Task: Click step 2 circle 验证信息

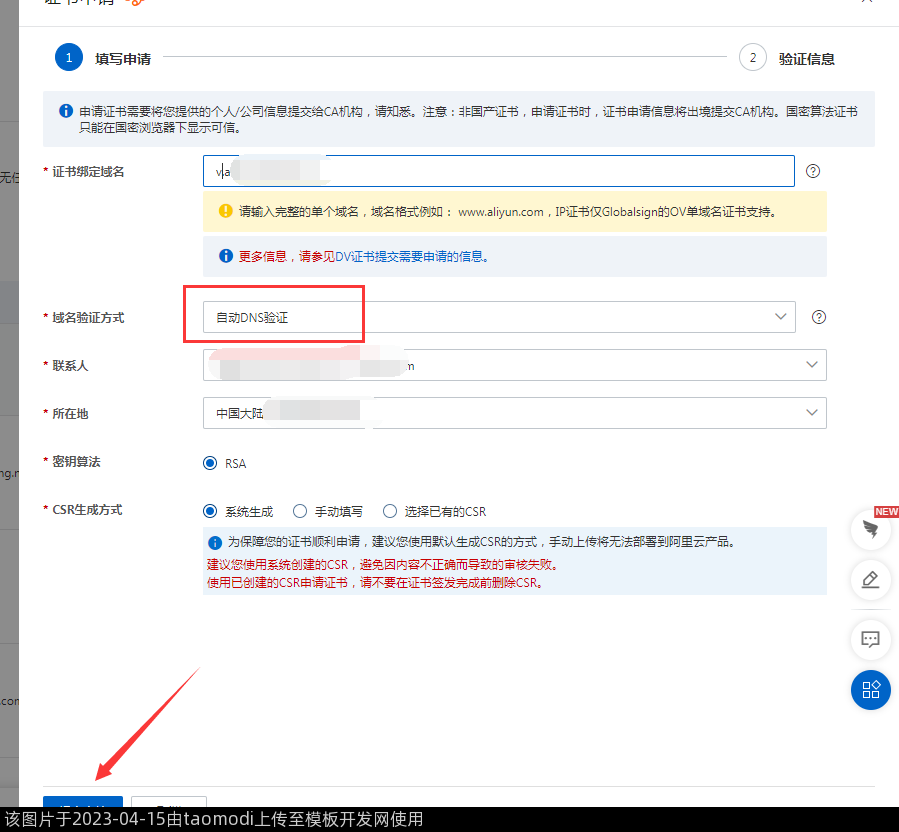Action: (x=752, y=58)
